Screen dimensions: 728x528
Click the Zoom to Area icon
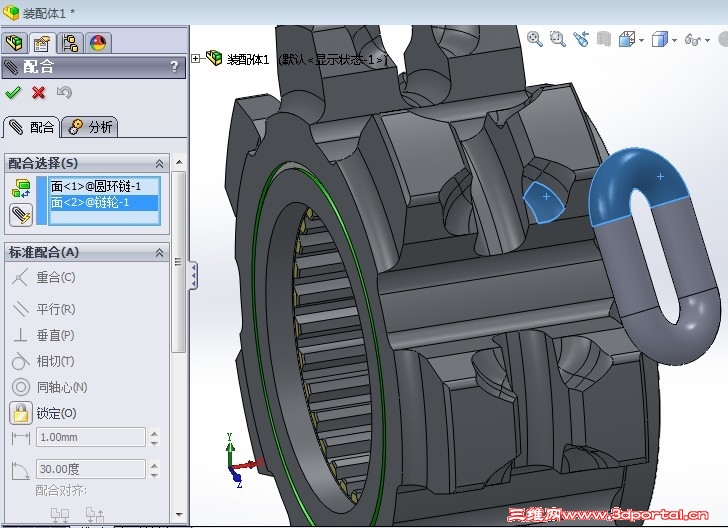[557, 39]
